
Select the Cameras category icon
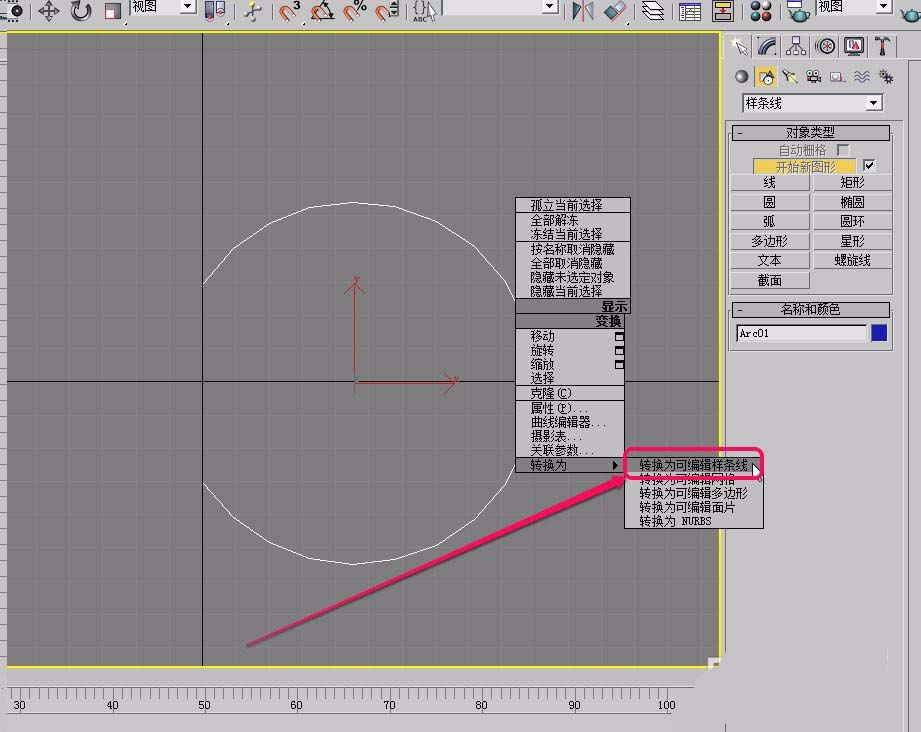814,77
